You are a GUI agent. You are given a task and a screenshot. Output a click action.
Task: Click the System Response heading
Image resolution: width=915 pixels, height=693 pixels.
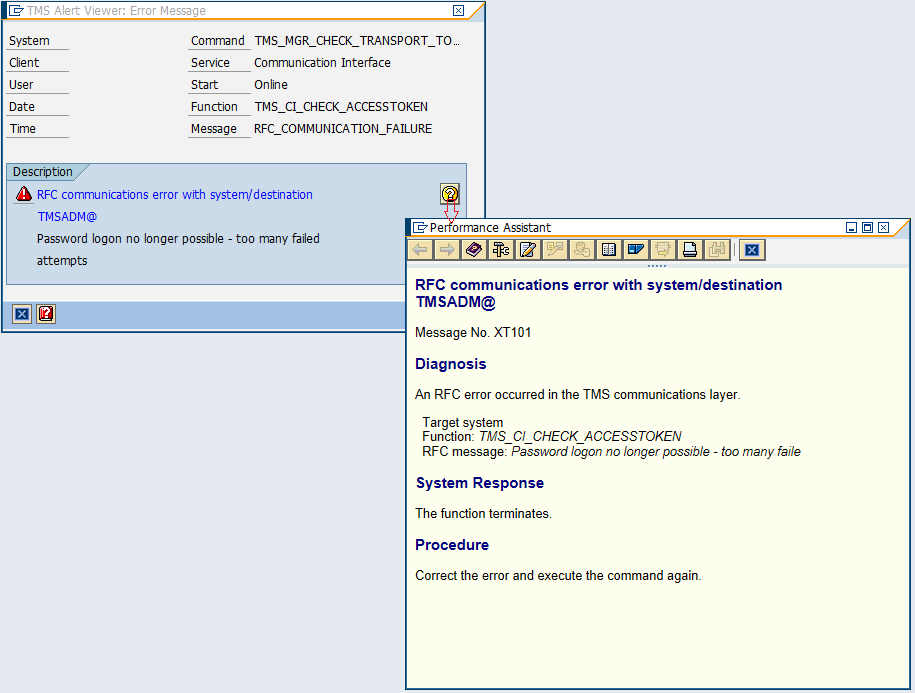point(480,483)
